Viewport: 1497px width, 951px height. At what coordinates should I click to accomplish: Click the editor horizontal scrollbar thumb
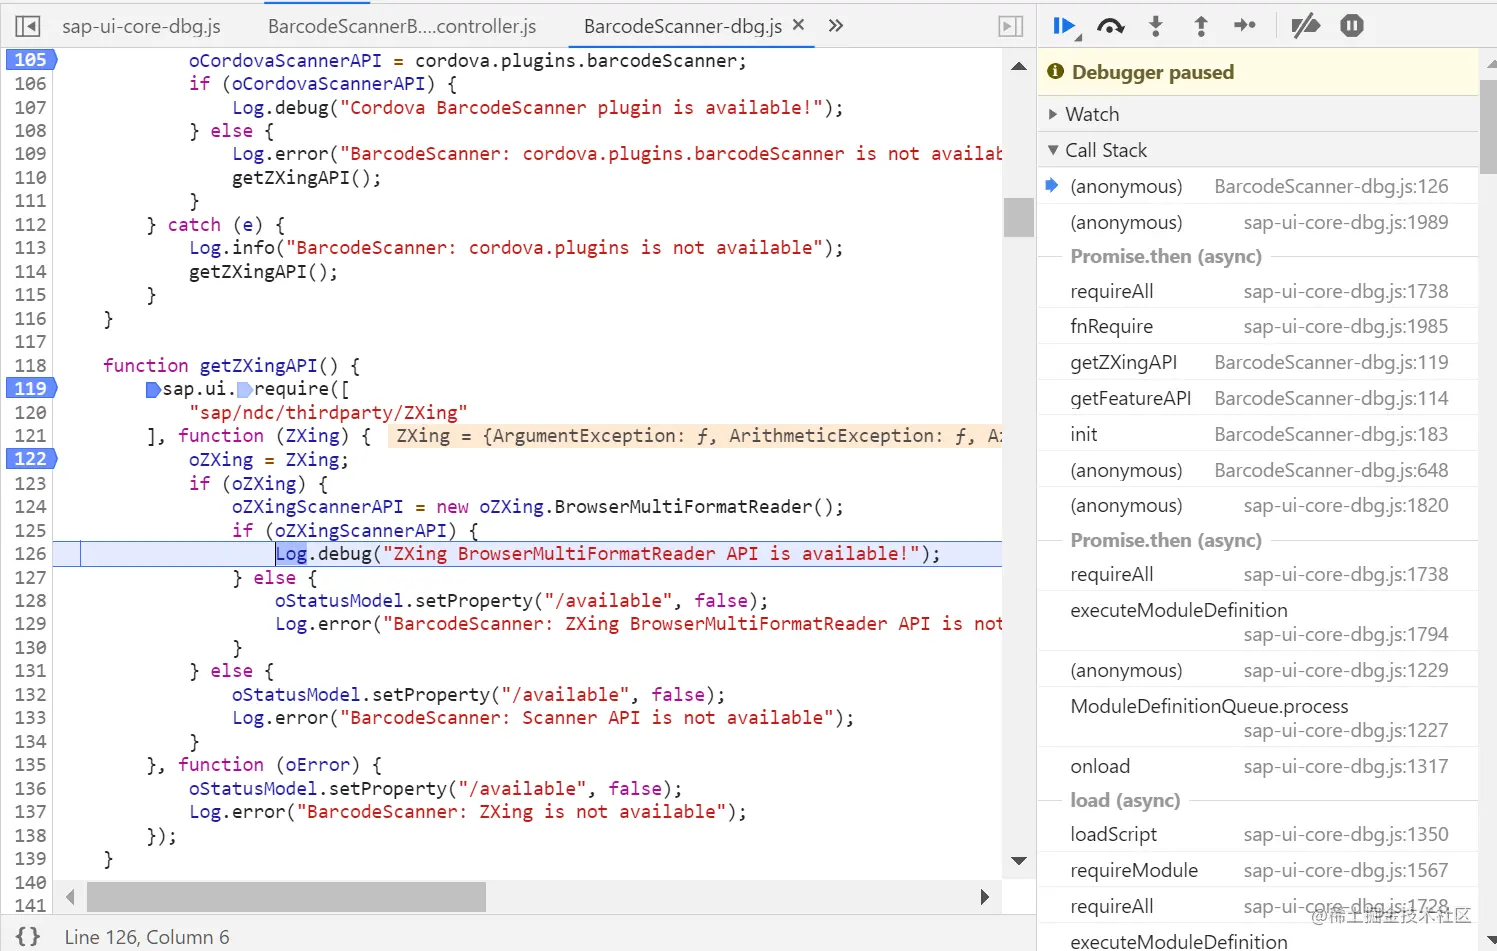pos(286,897)
